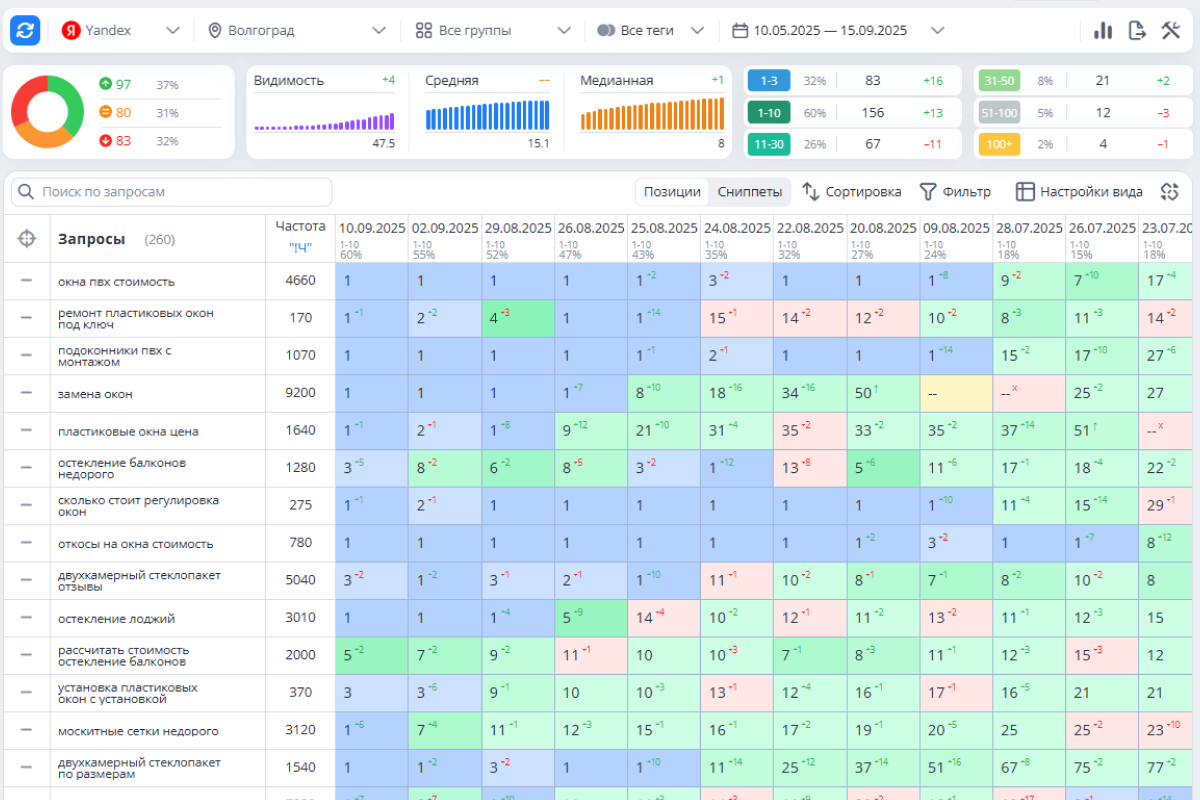Viewport: 1200px width, 800px height.
Task: Toggle the 1-3 position range filter
Action: pyautogui.click(x=769, y=81)
